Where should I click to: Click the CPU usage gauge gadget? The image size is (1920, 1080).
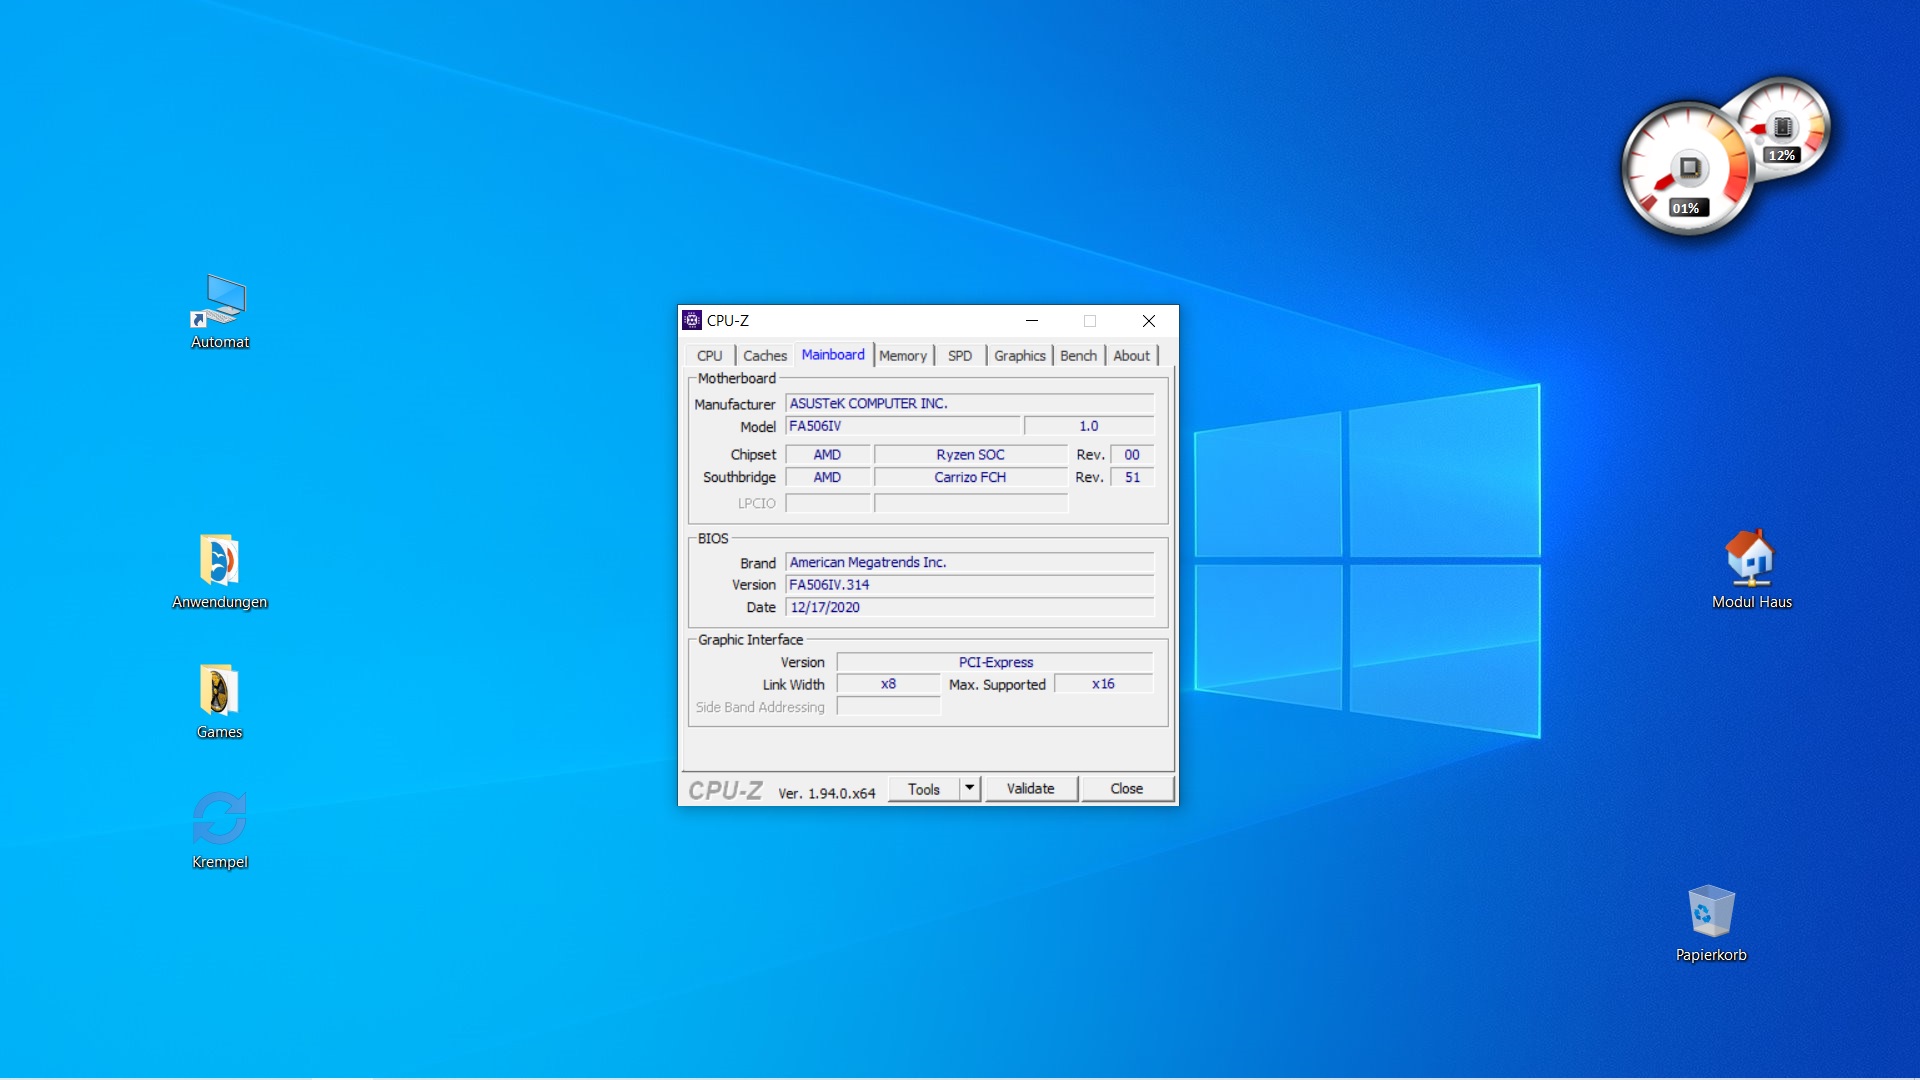[x=1687, y=170]
